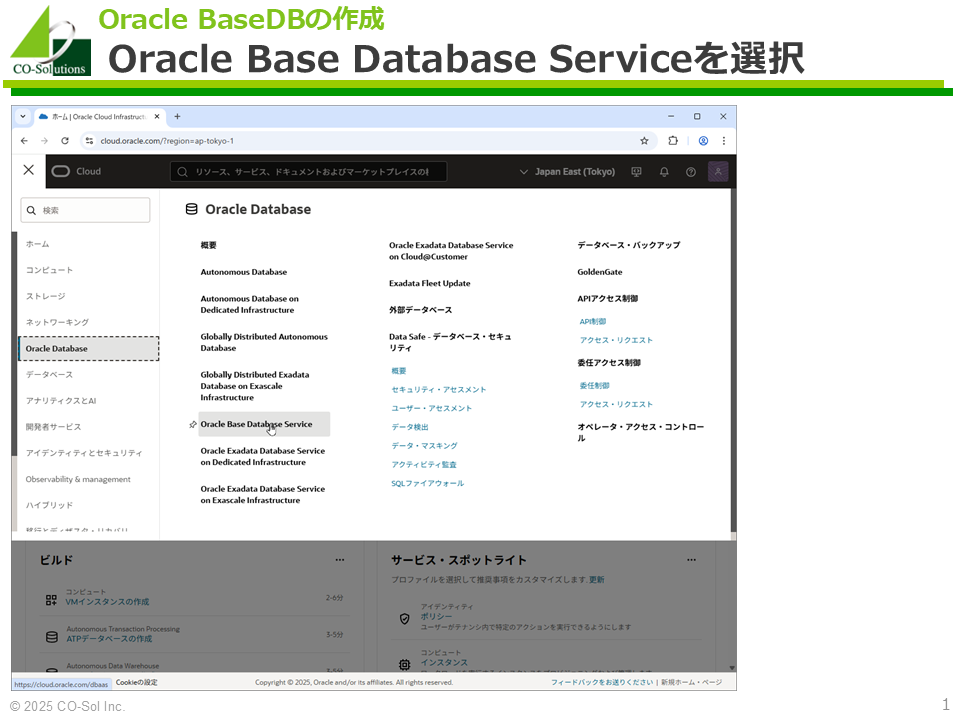Screen dimensions: 960x720
Task: Open Globally Distributed Exadata Database on Exascale
Action: (255, 386)
